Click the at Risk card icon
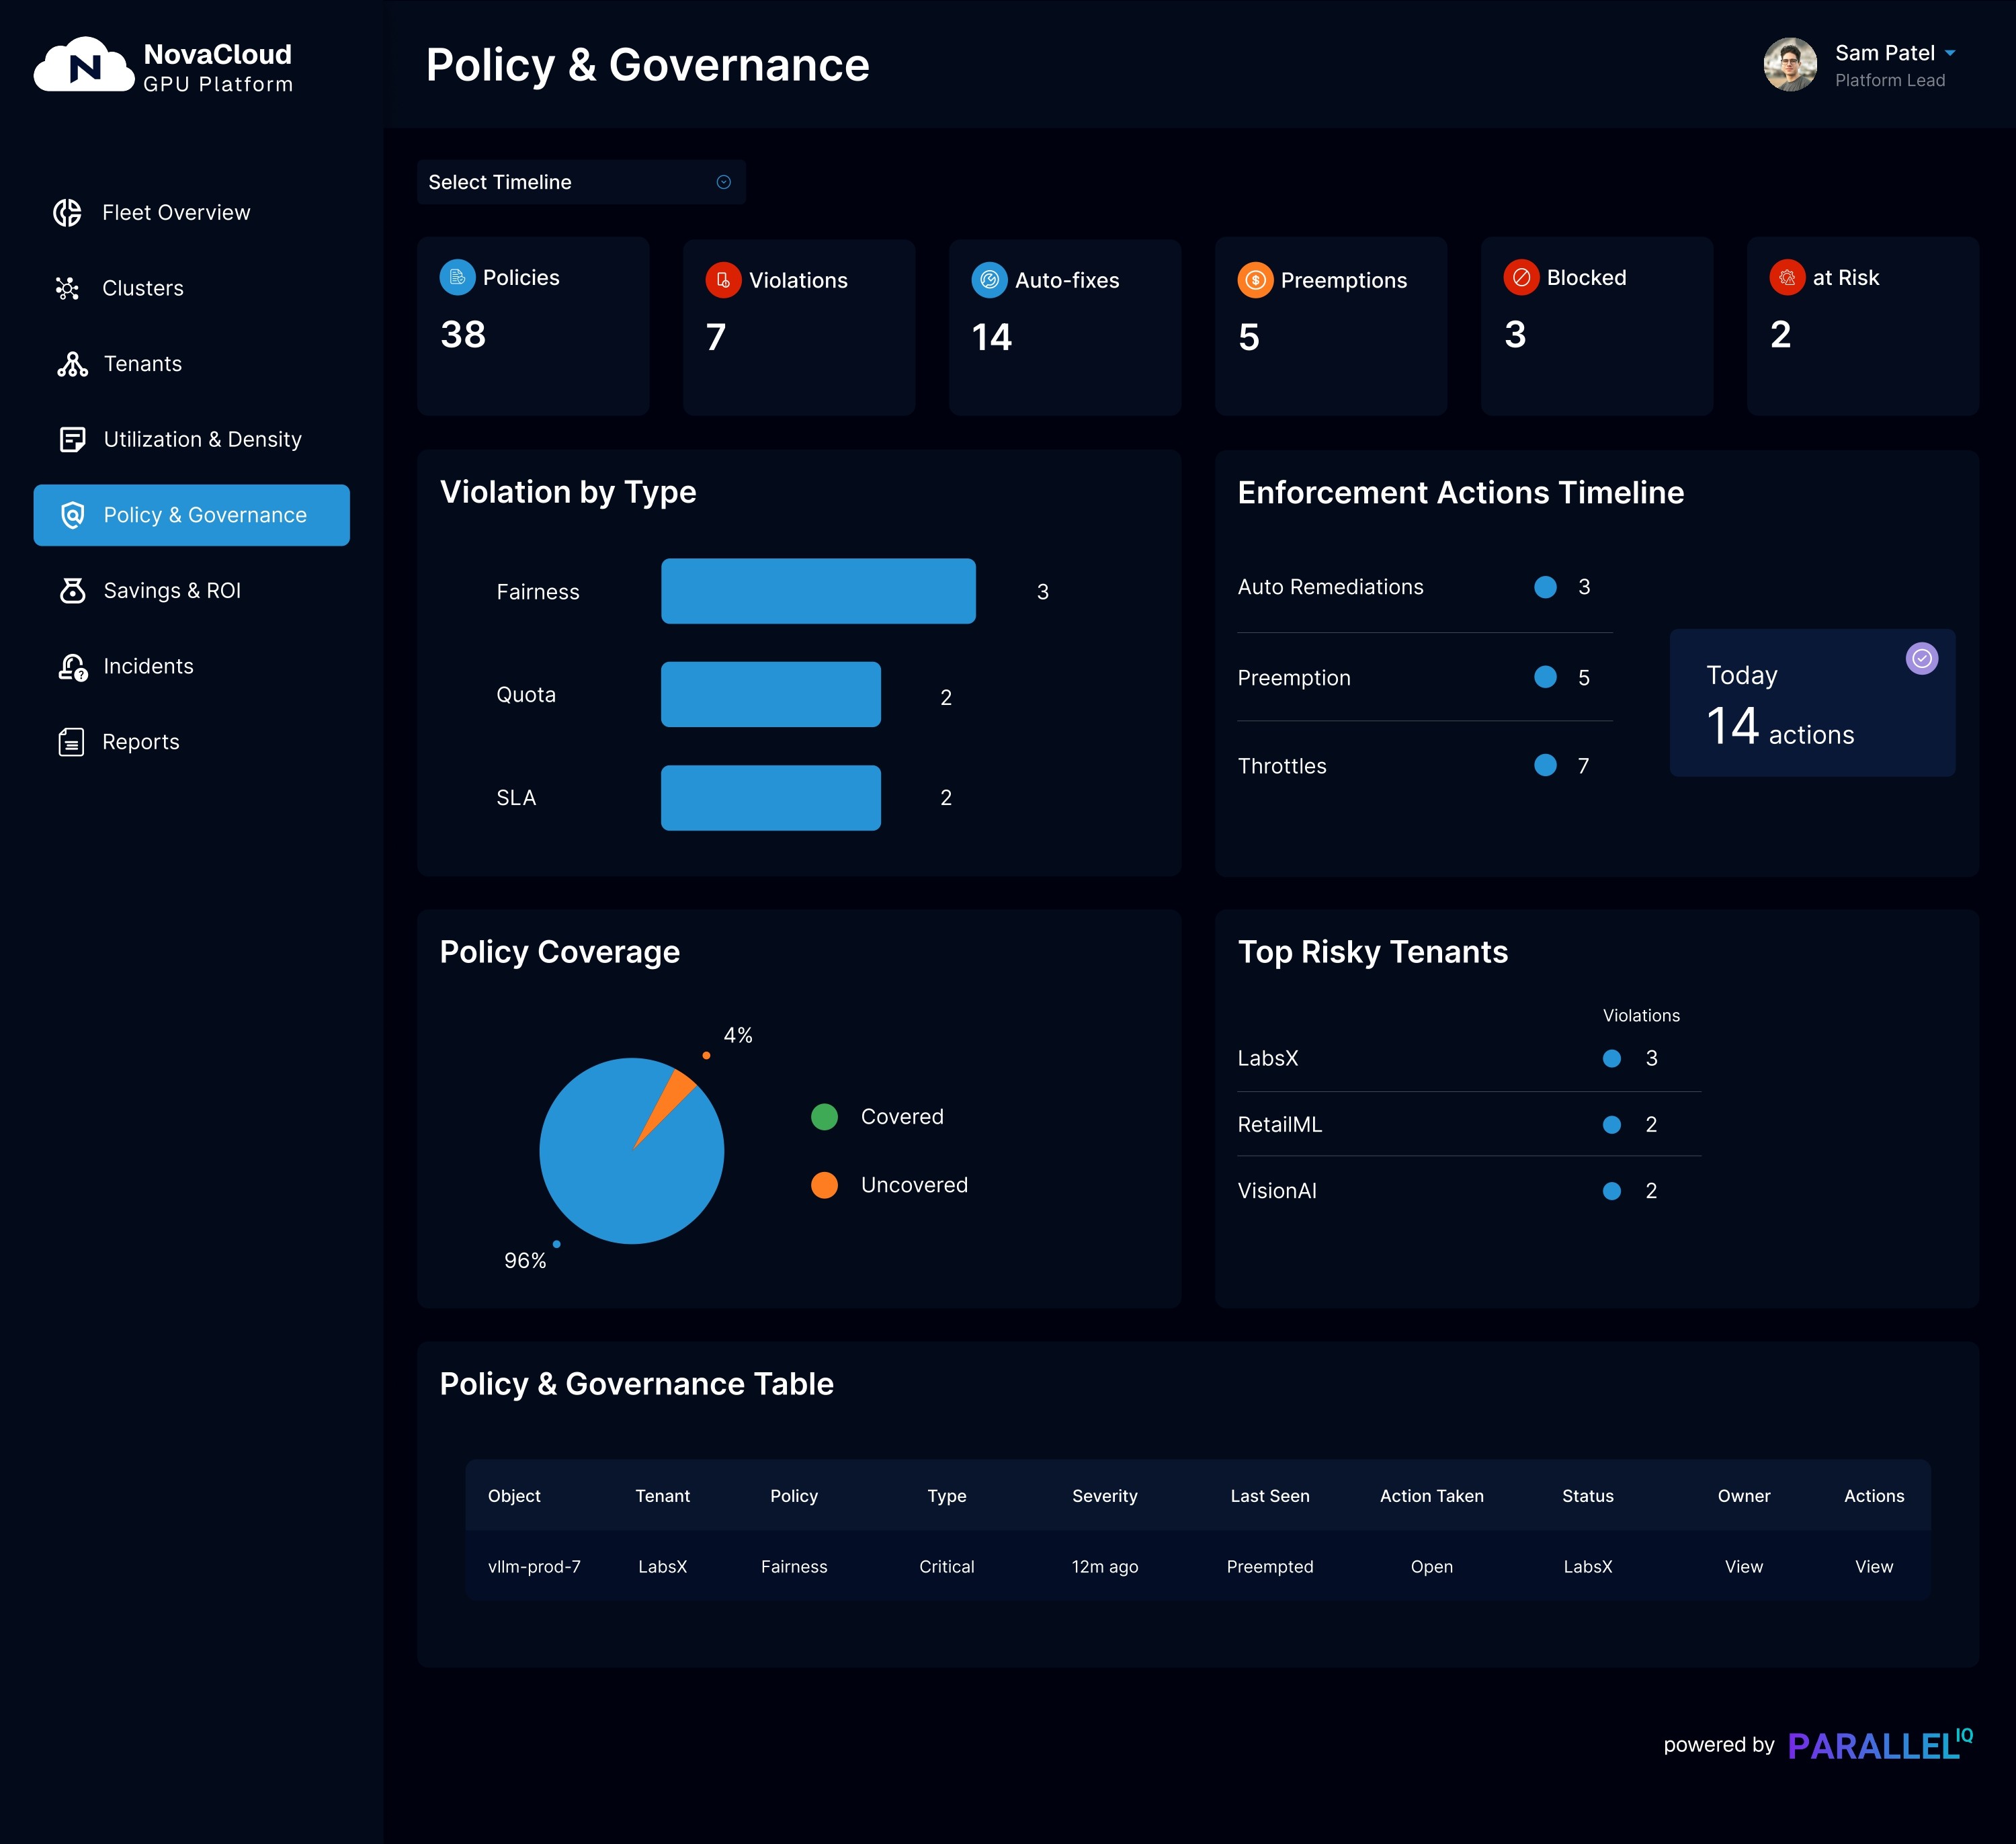 point(1787,278)
